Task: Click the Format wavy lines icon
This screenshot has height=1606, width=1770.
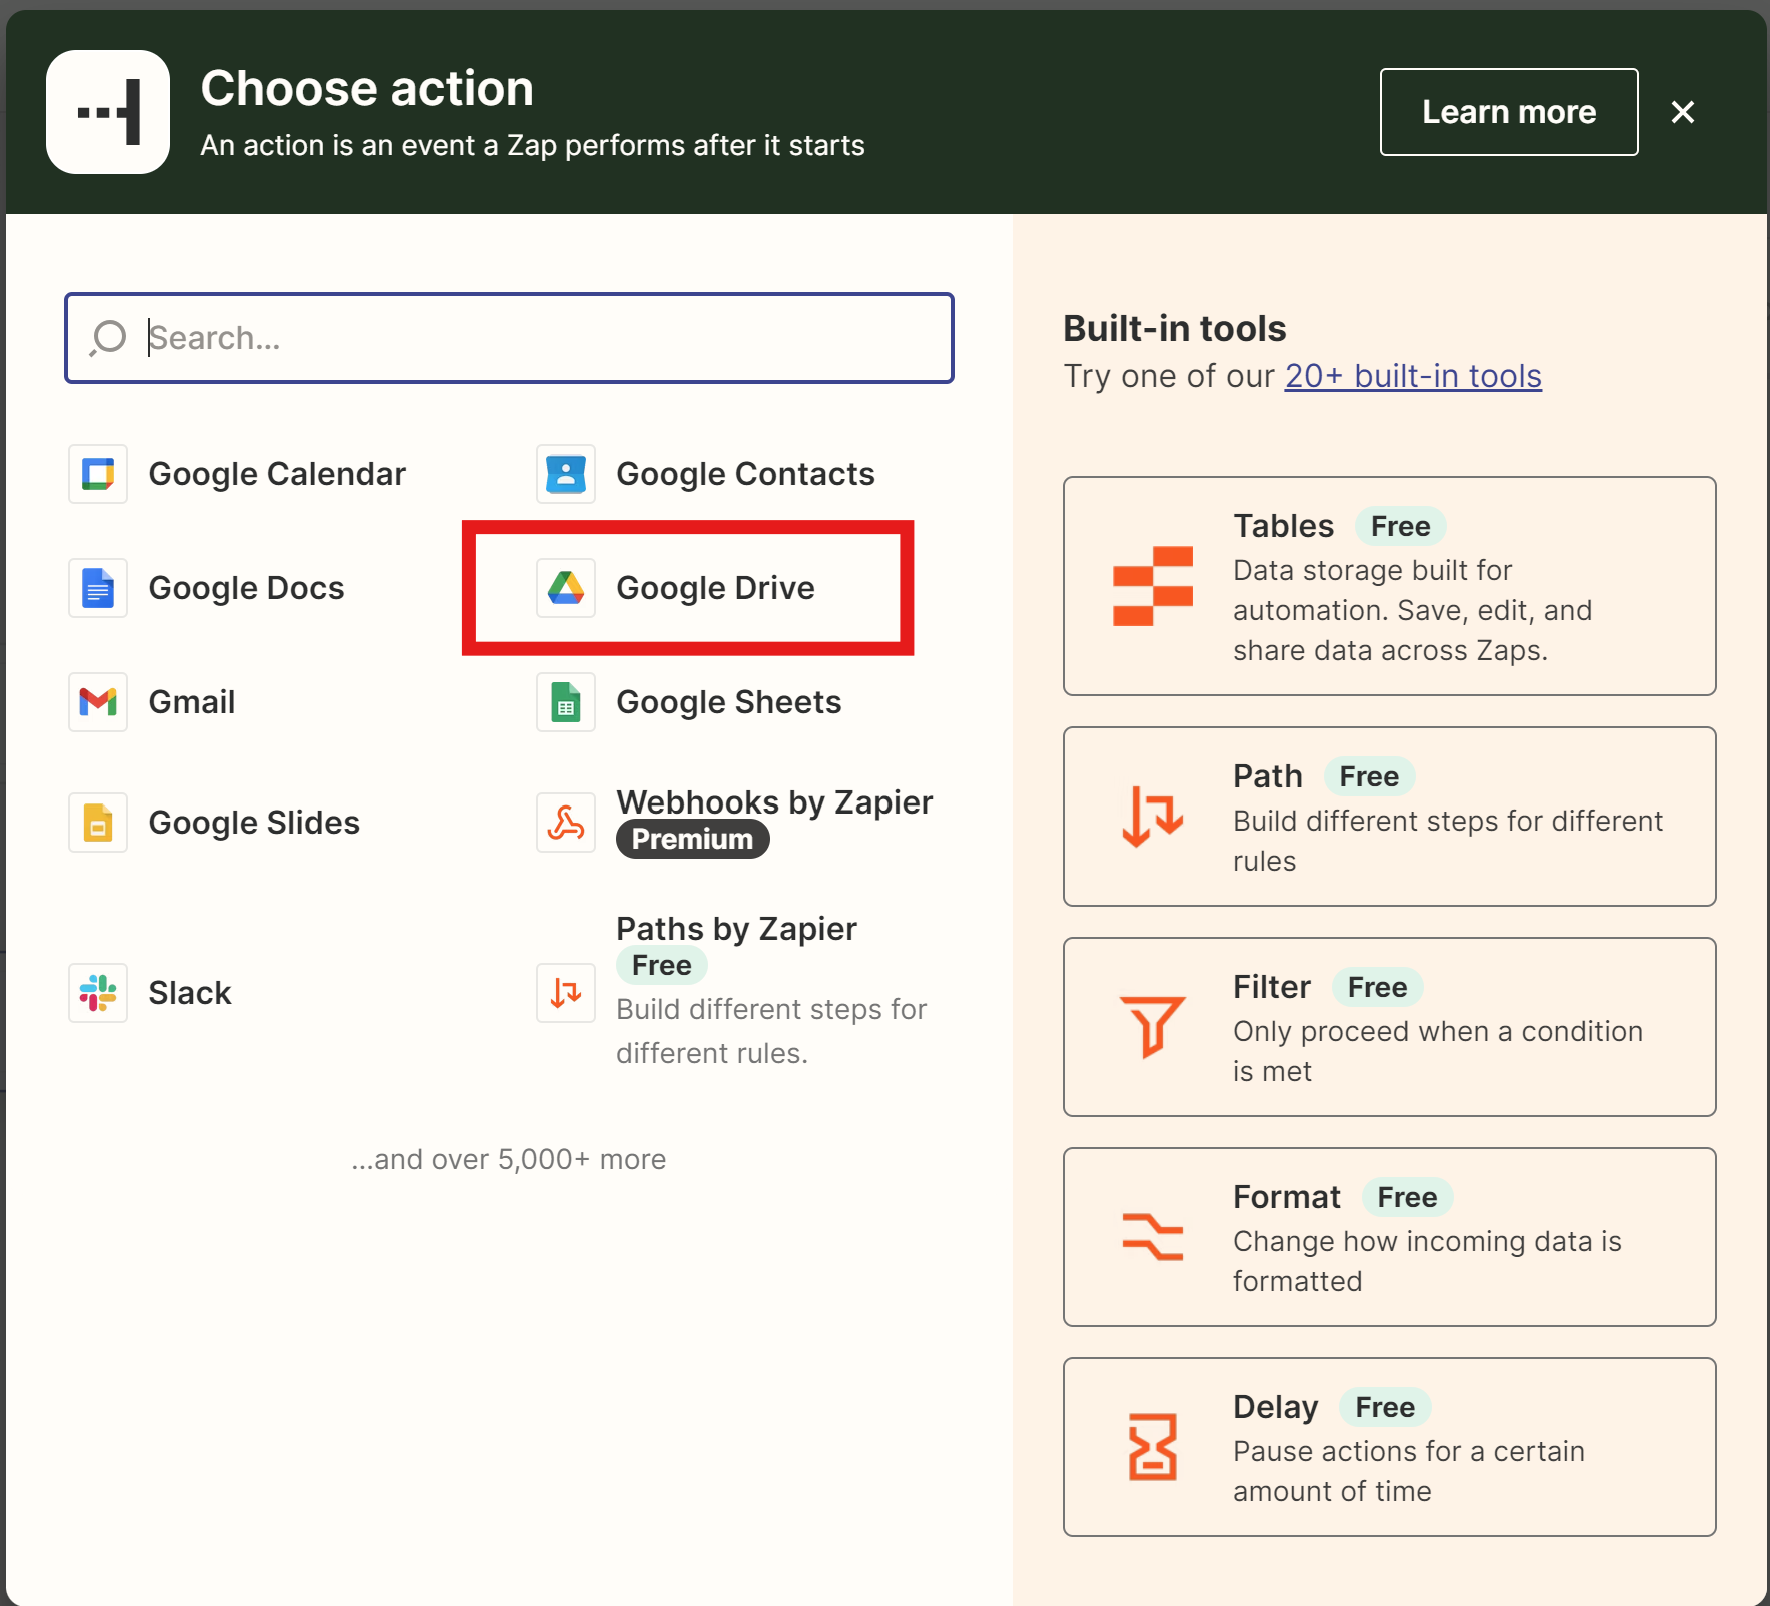Action: coord(1153,1237)
